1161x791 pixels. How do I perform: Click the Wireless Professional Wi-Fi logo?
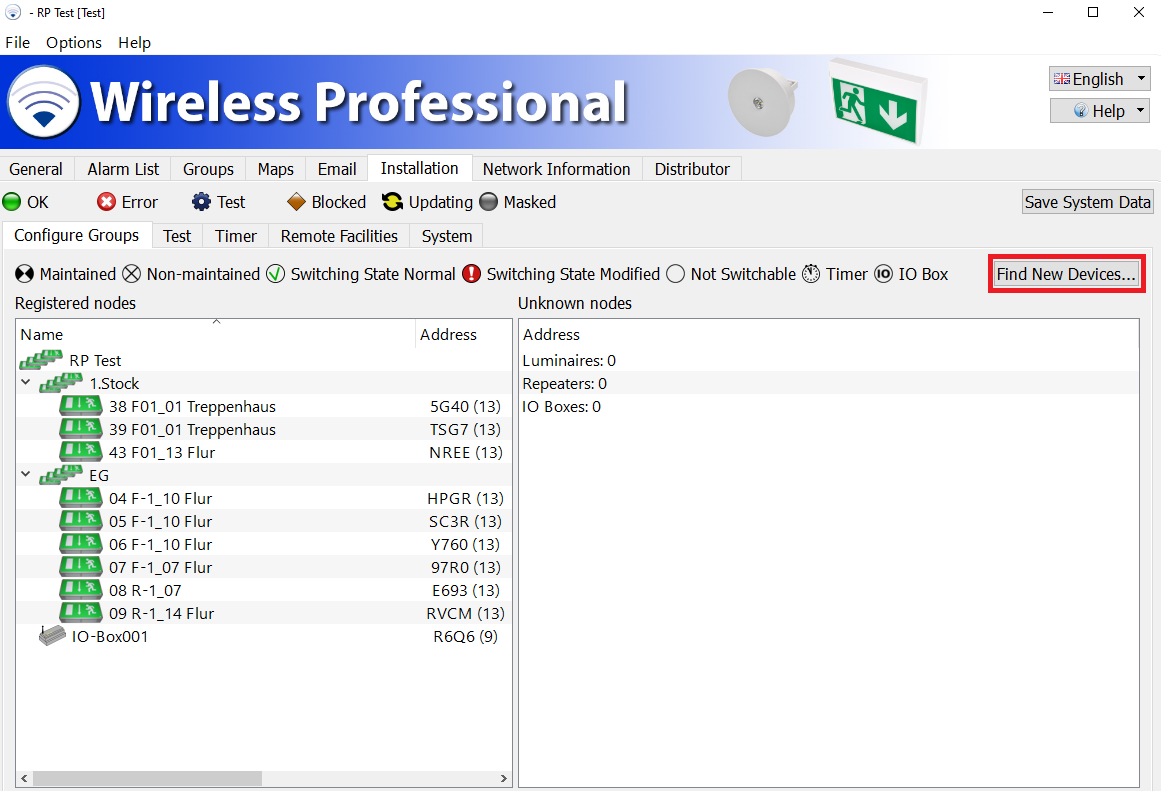point(43,102)
